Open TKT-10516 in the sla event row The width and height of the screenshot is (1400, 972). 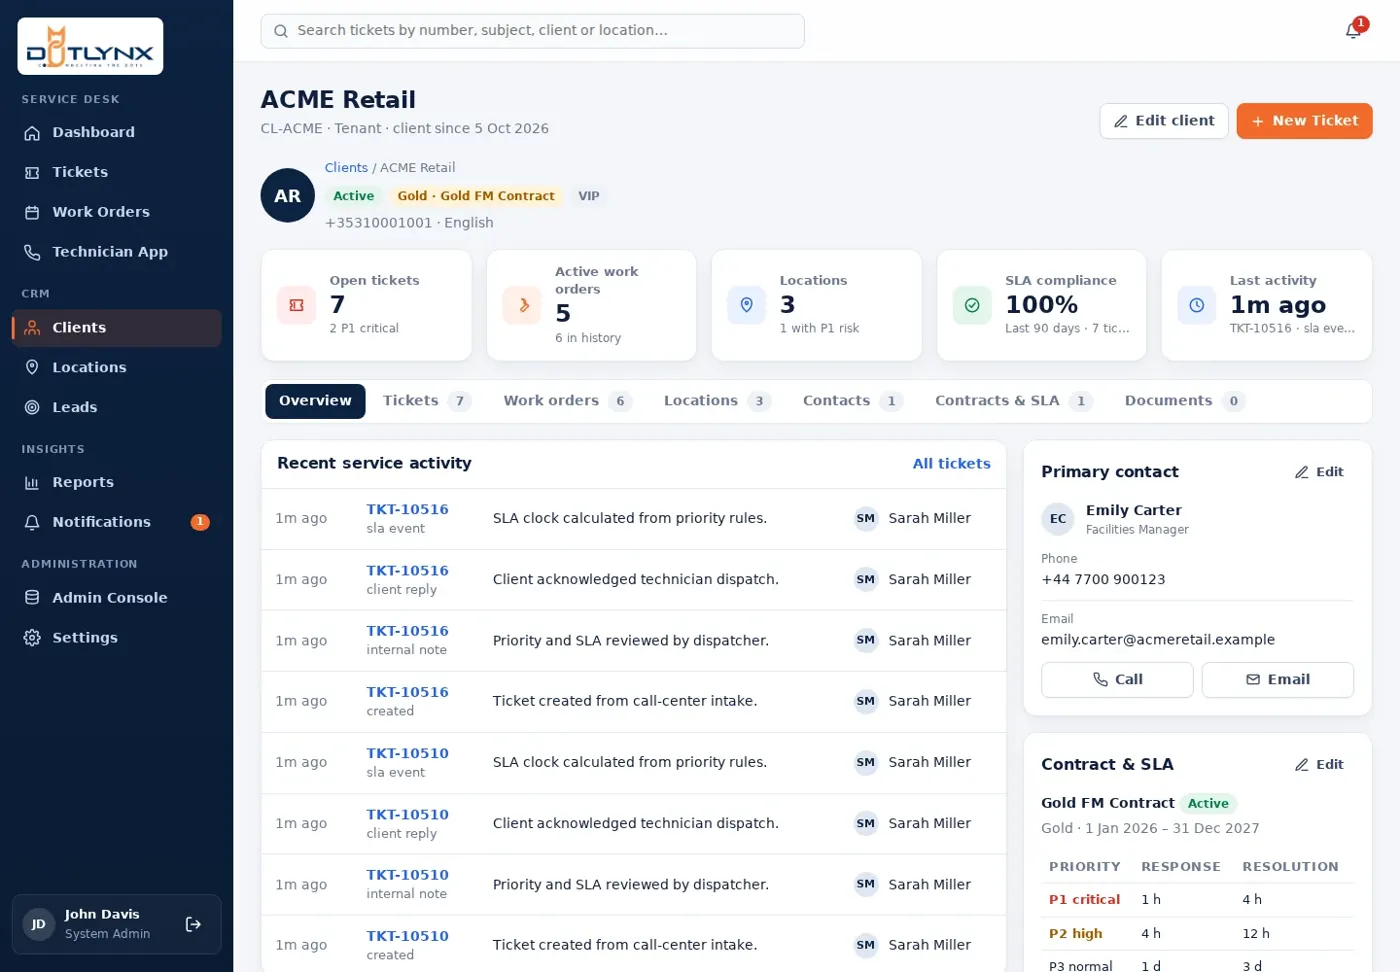pos(407,510)
